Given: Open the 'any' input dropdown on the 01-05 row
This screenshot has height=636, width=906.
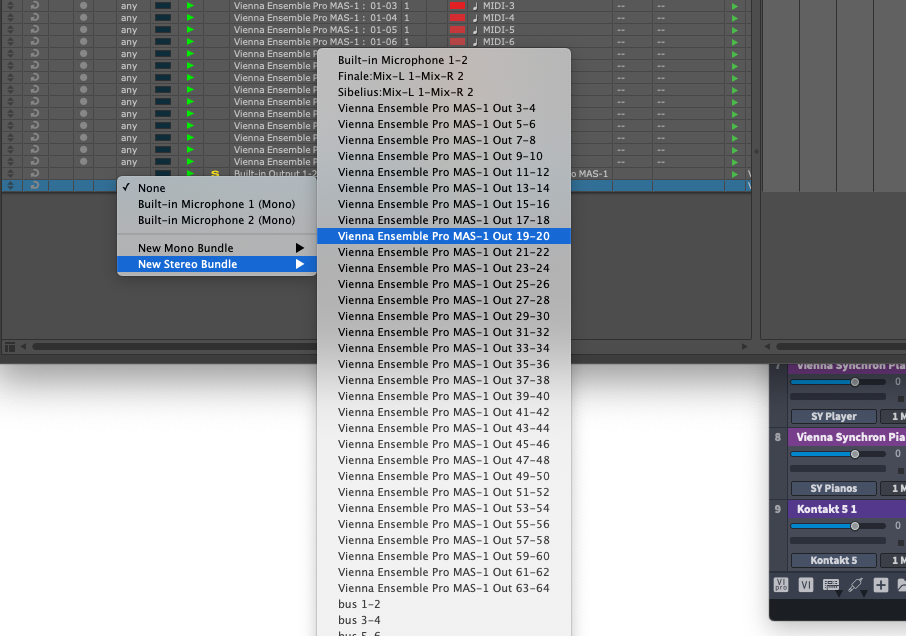Looking at the screenshot, I should pos(129,30).
